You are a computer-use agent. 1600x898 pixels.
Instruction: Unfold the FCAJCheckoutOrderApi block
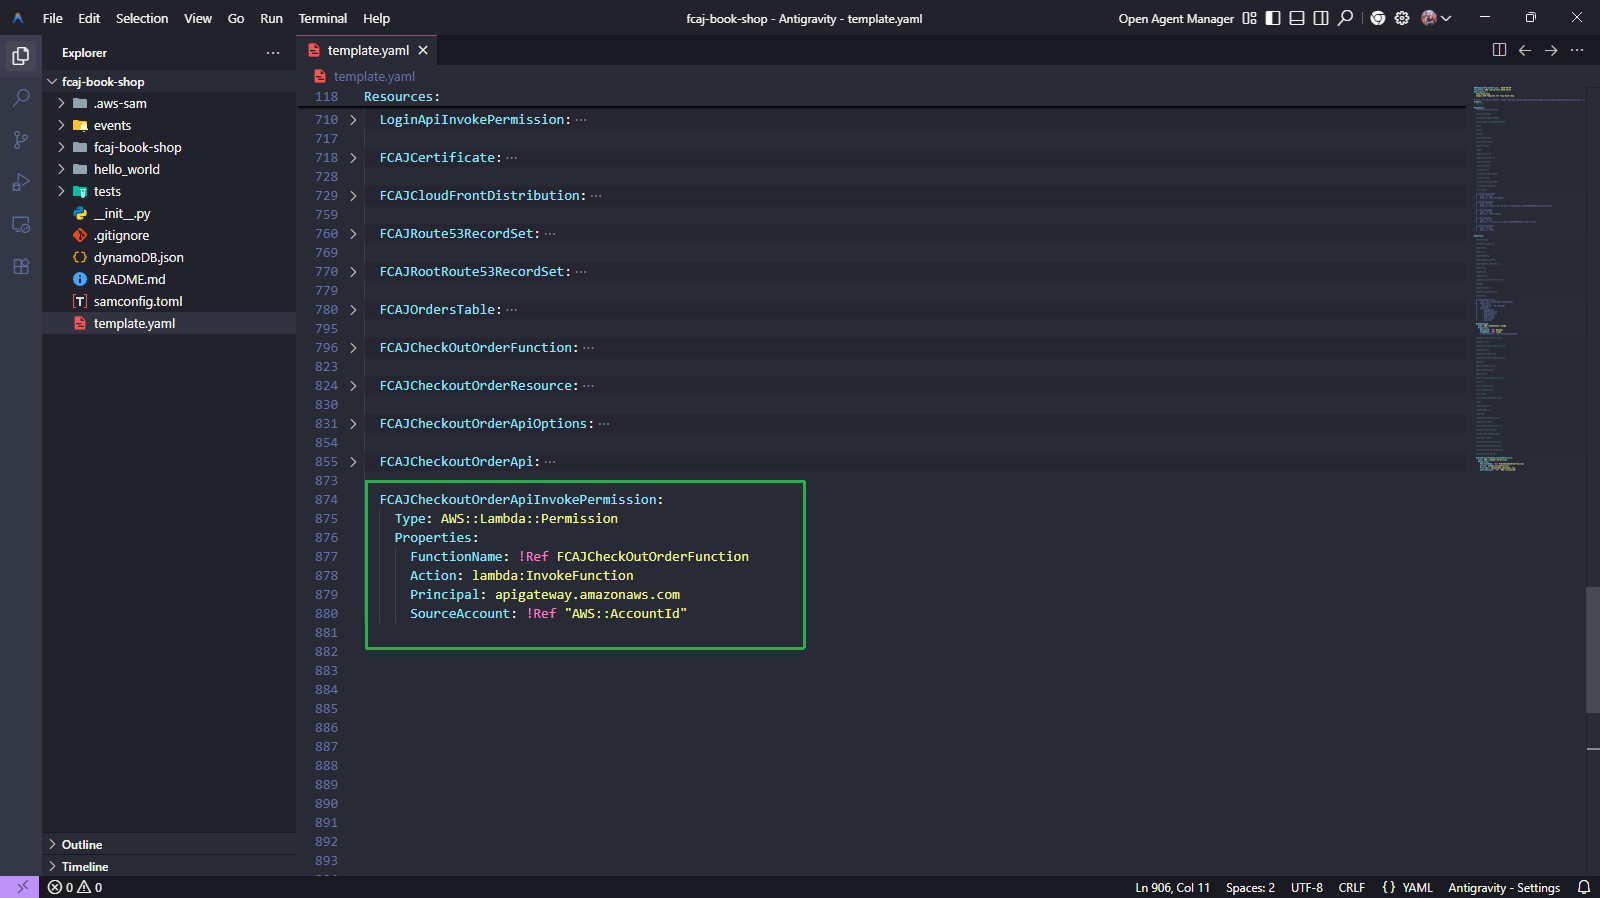(353, 462)
